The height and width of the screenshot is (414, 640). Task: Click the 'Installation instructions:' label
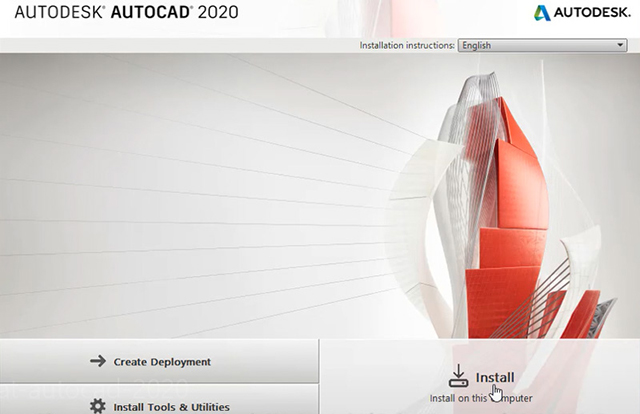tap(407, 45)
